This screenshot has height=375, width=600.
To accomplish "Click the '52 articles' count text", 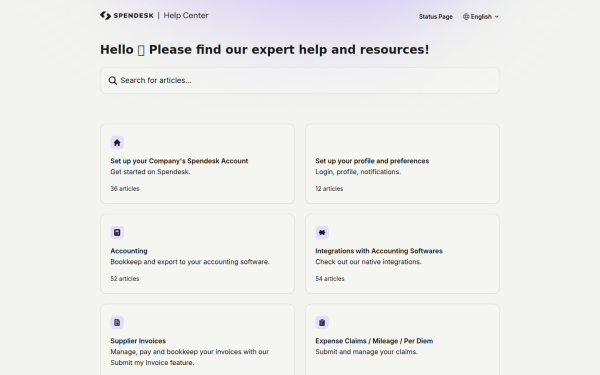I will [125, 279].
